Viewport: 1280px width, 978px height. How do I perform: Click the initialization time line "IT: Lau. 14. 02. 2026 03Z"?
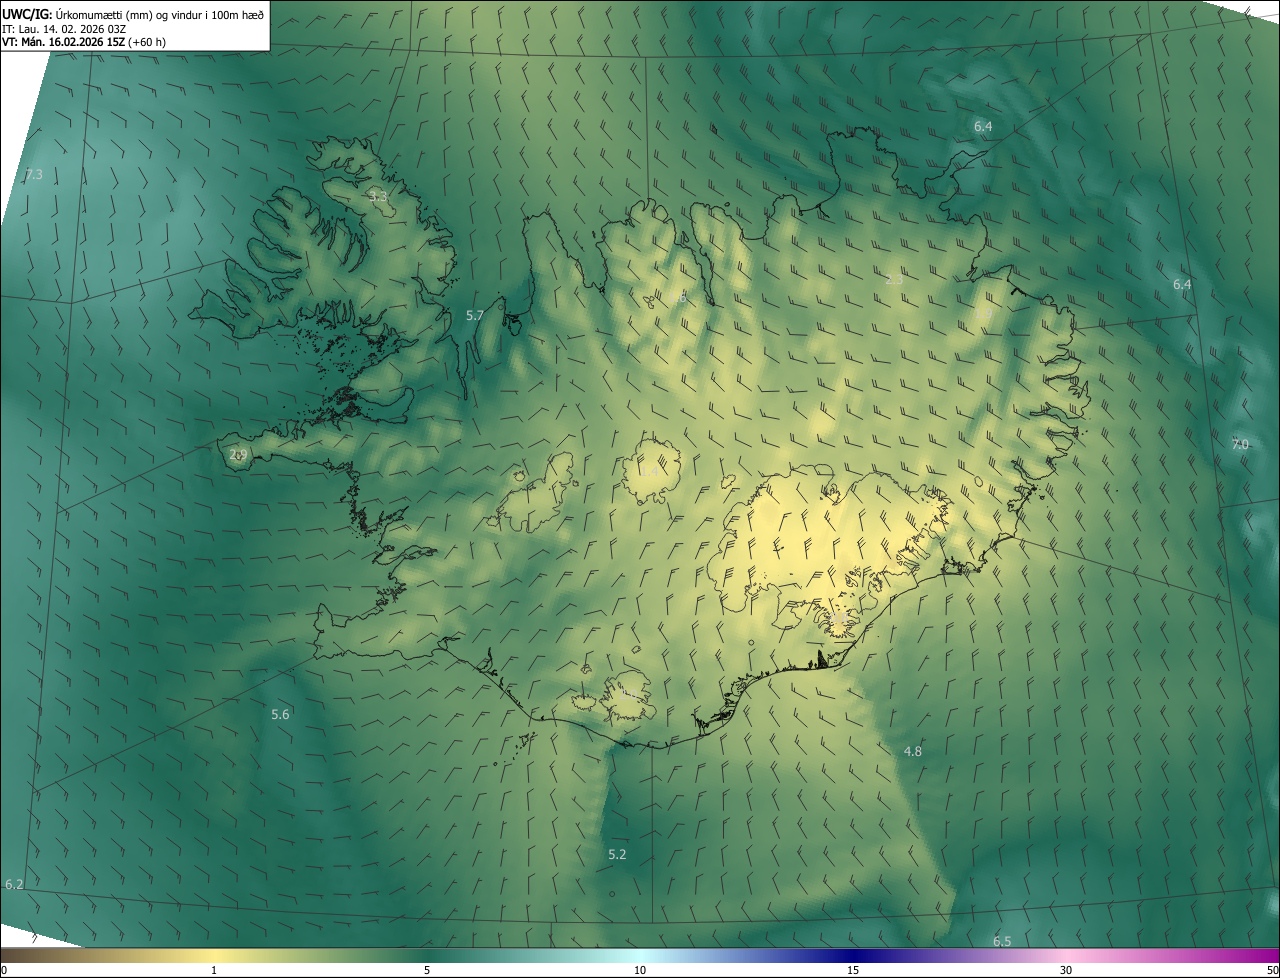point(64,28)
